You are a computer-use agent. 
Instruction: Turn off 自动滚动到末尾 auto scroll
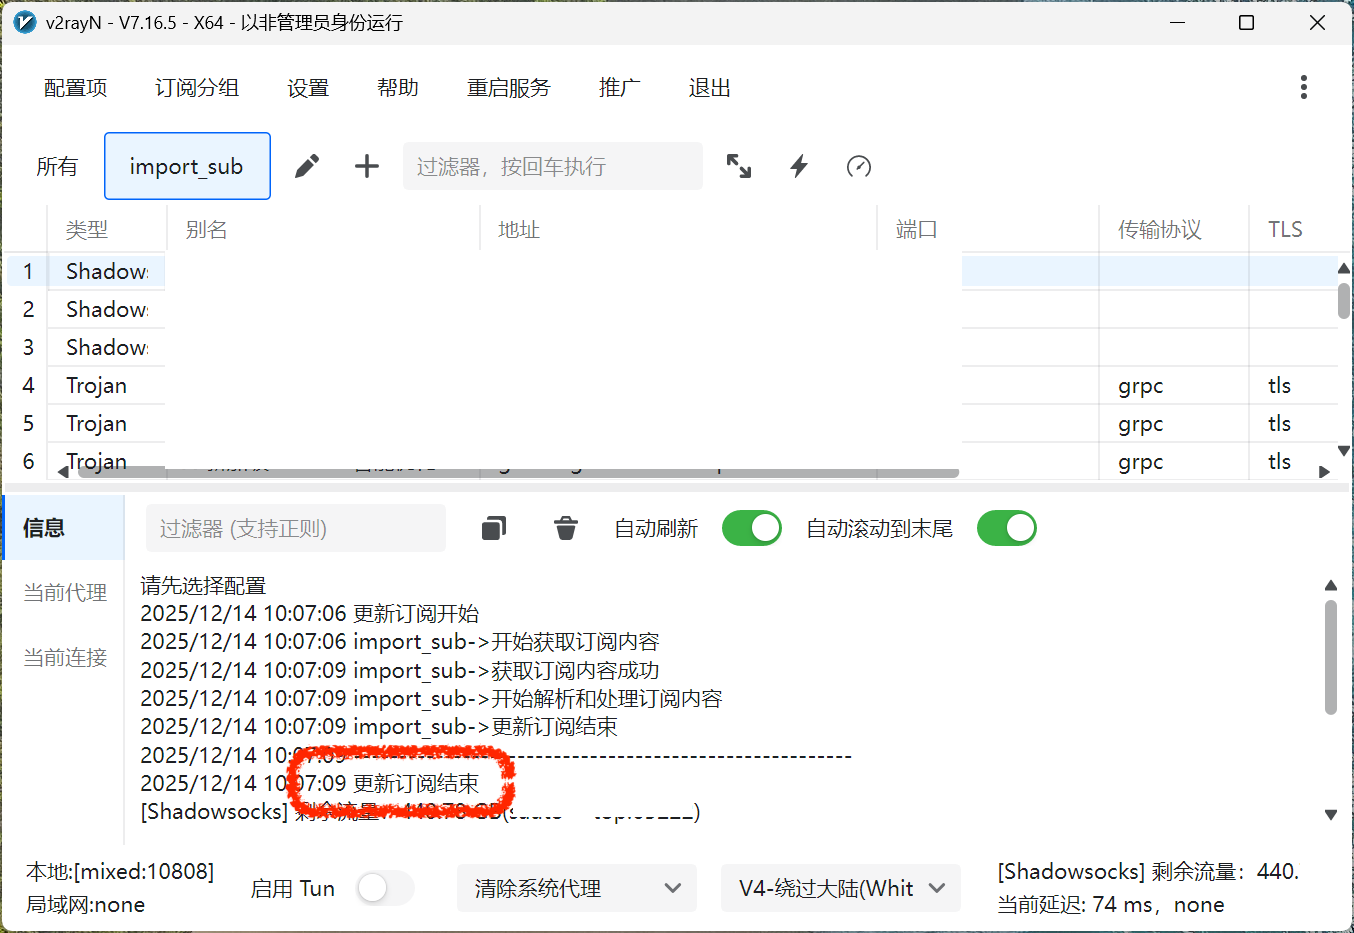pos(1006,528)
